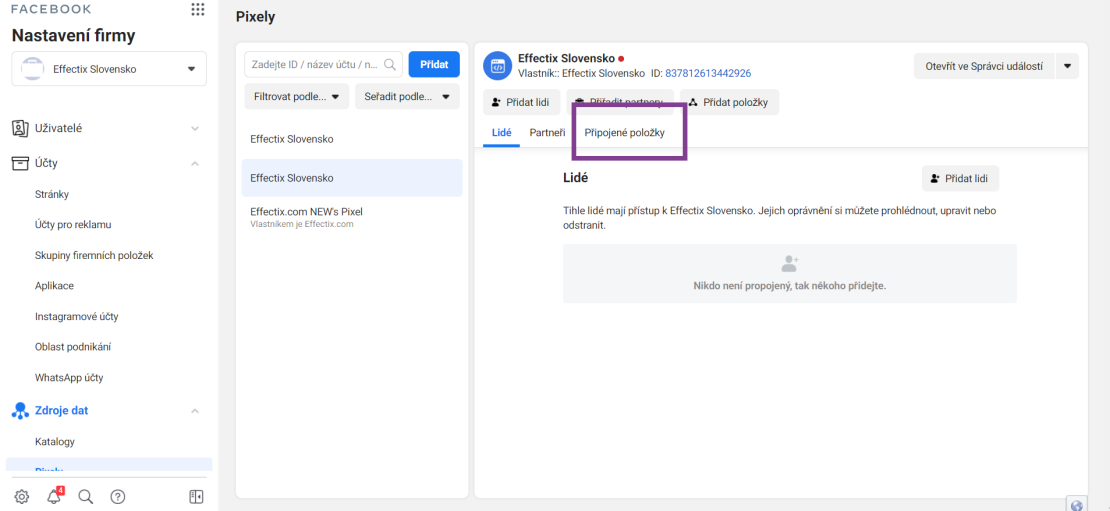Collapse the Účty section

tap(195, 163)
